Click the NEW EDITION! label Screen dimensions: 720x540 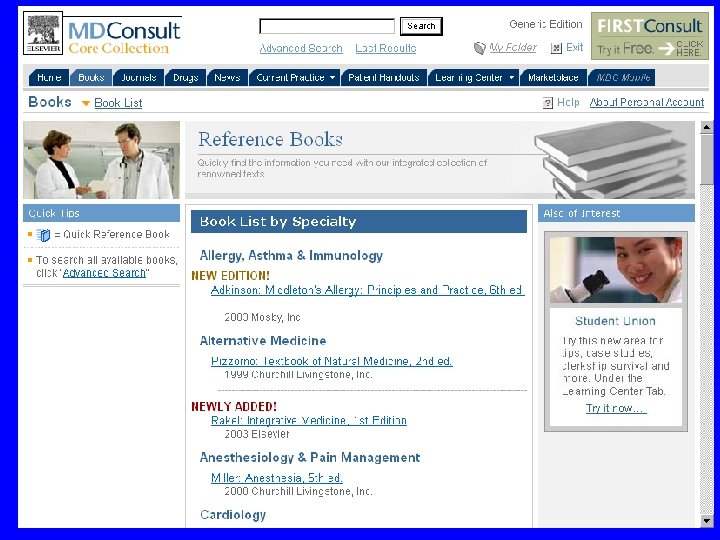(231, 276)
